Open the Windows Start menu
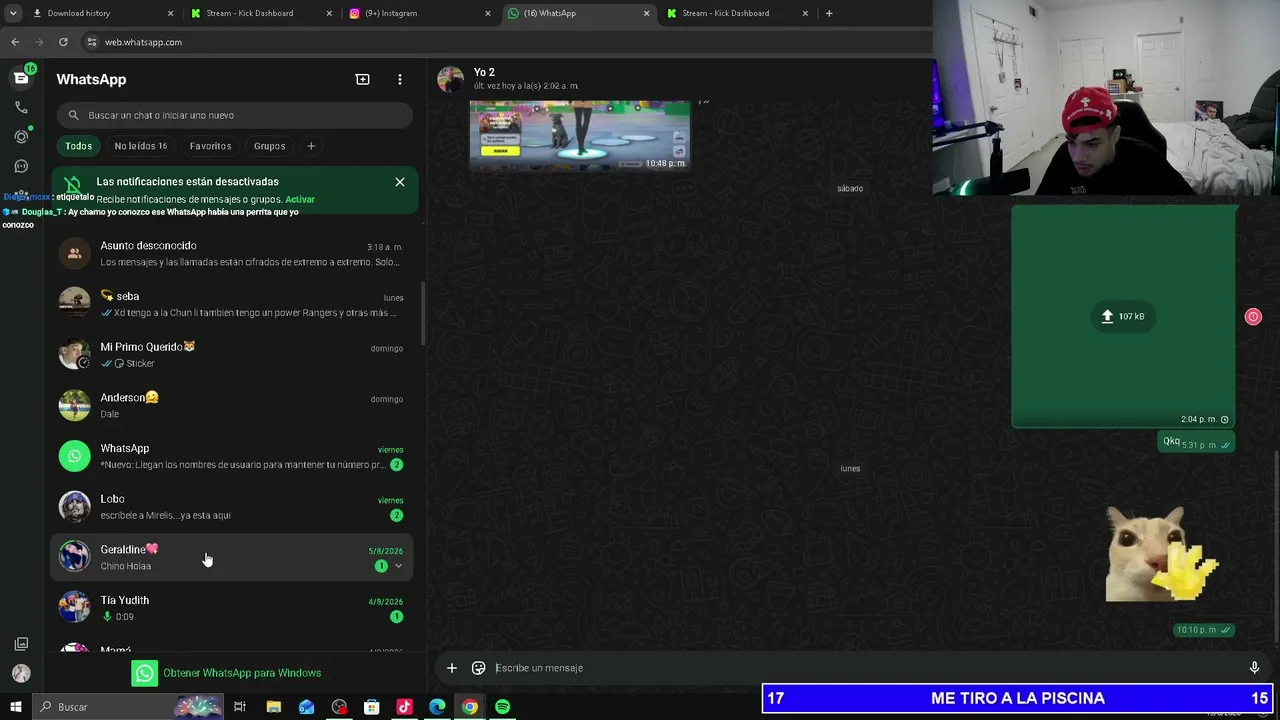Viewport: 1280px width, 720px height. [x=15, y=707]
